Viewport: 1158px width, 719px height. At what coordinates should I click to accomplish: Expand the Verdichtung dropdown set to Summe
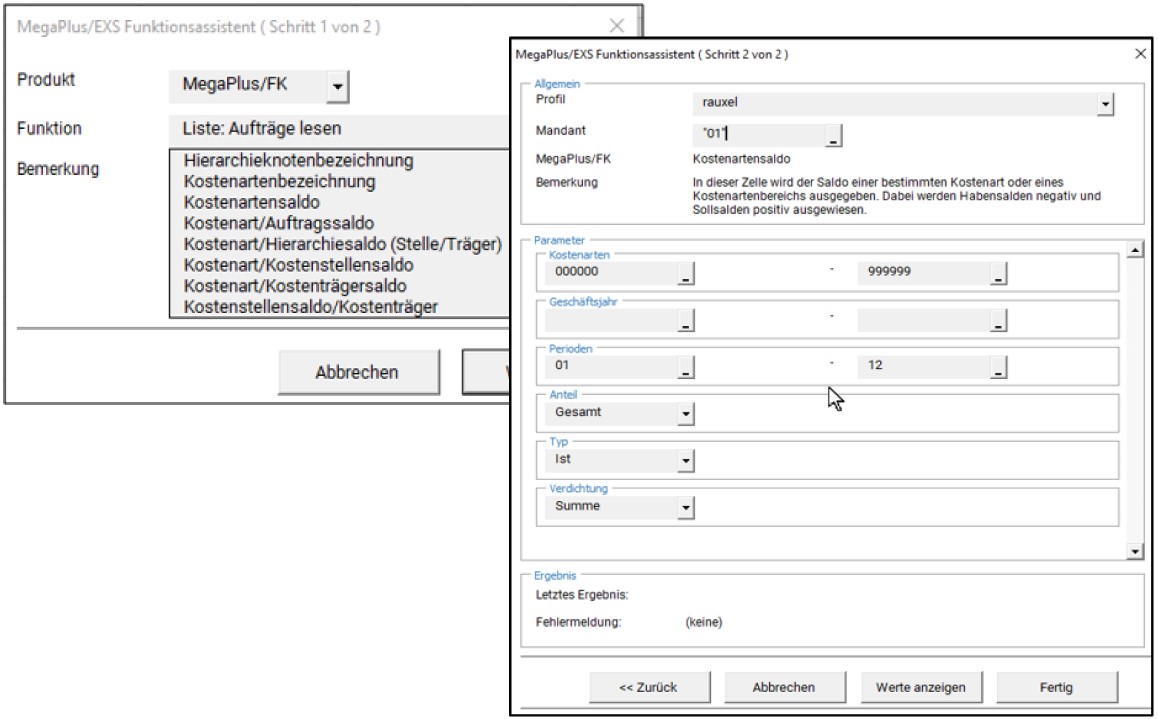(685, 507)
